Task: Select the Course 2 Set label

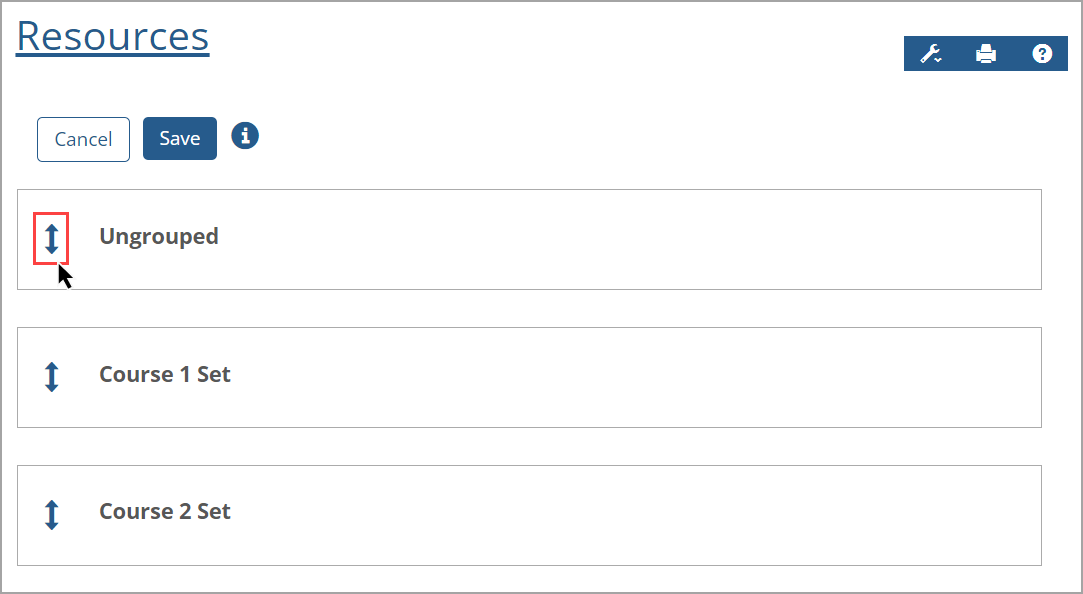Action: click(x=165, y=512)
